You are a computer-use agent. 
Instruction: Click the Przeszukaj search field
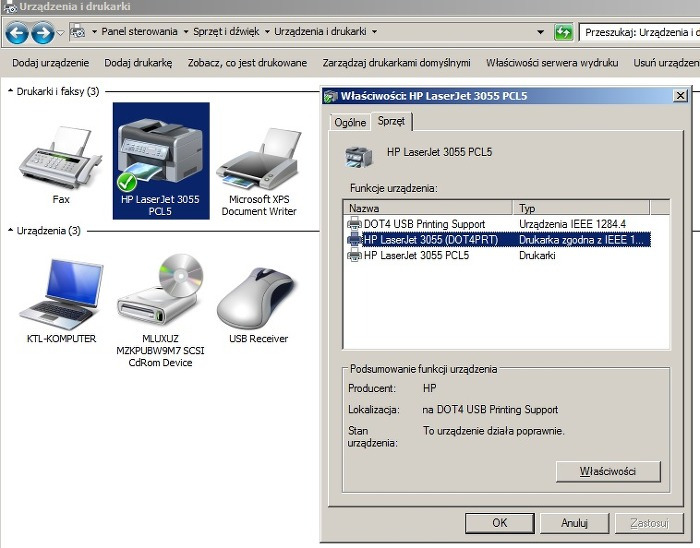(639, 32)
